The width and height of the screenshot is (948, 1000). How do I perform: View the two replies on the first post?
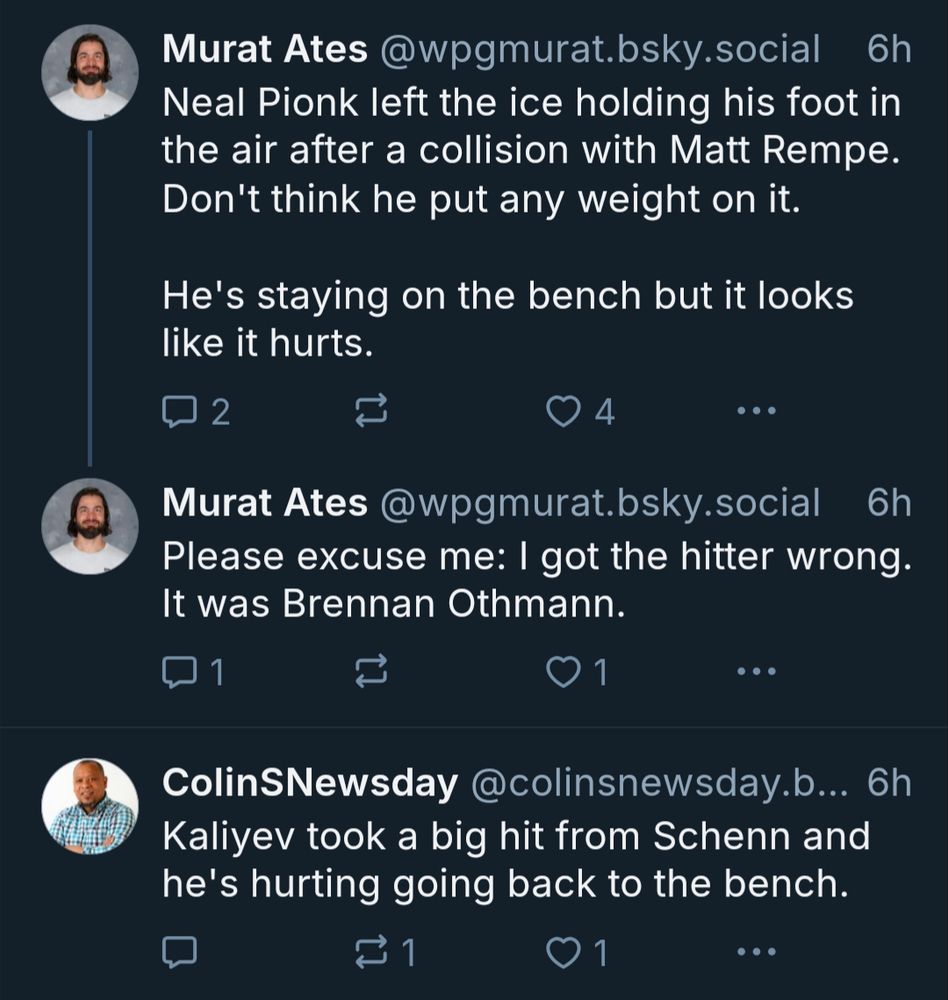point(205,407)
